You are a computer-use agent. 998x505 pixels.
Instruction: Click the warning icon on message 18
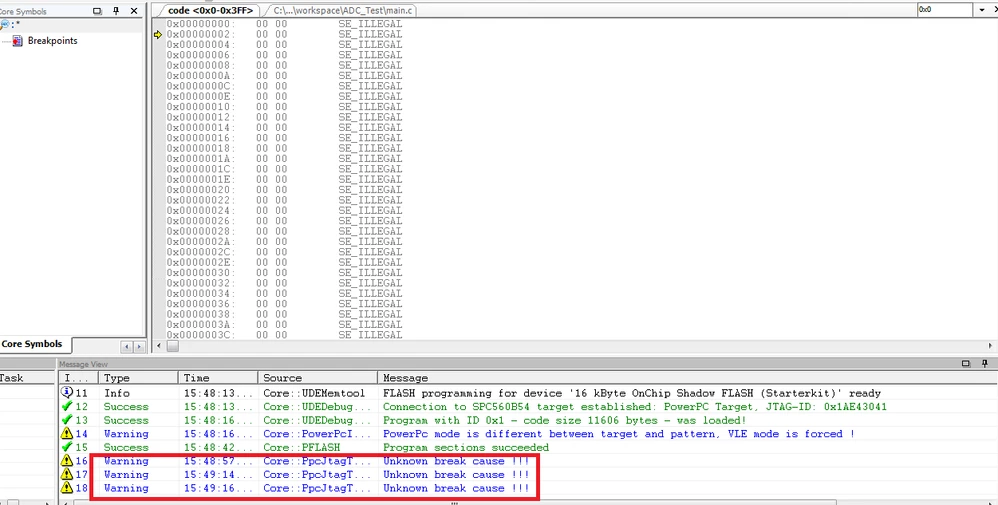pos(67,488)
